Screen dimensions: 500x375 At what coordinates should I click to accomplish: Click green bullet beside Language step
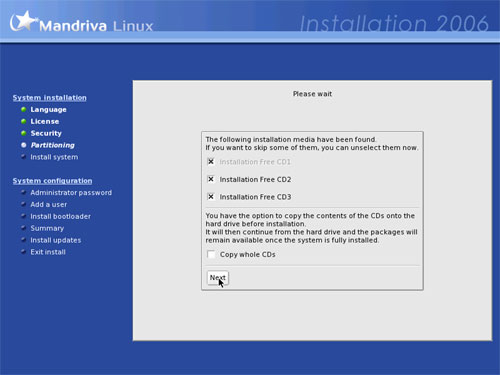[23, 109]
